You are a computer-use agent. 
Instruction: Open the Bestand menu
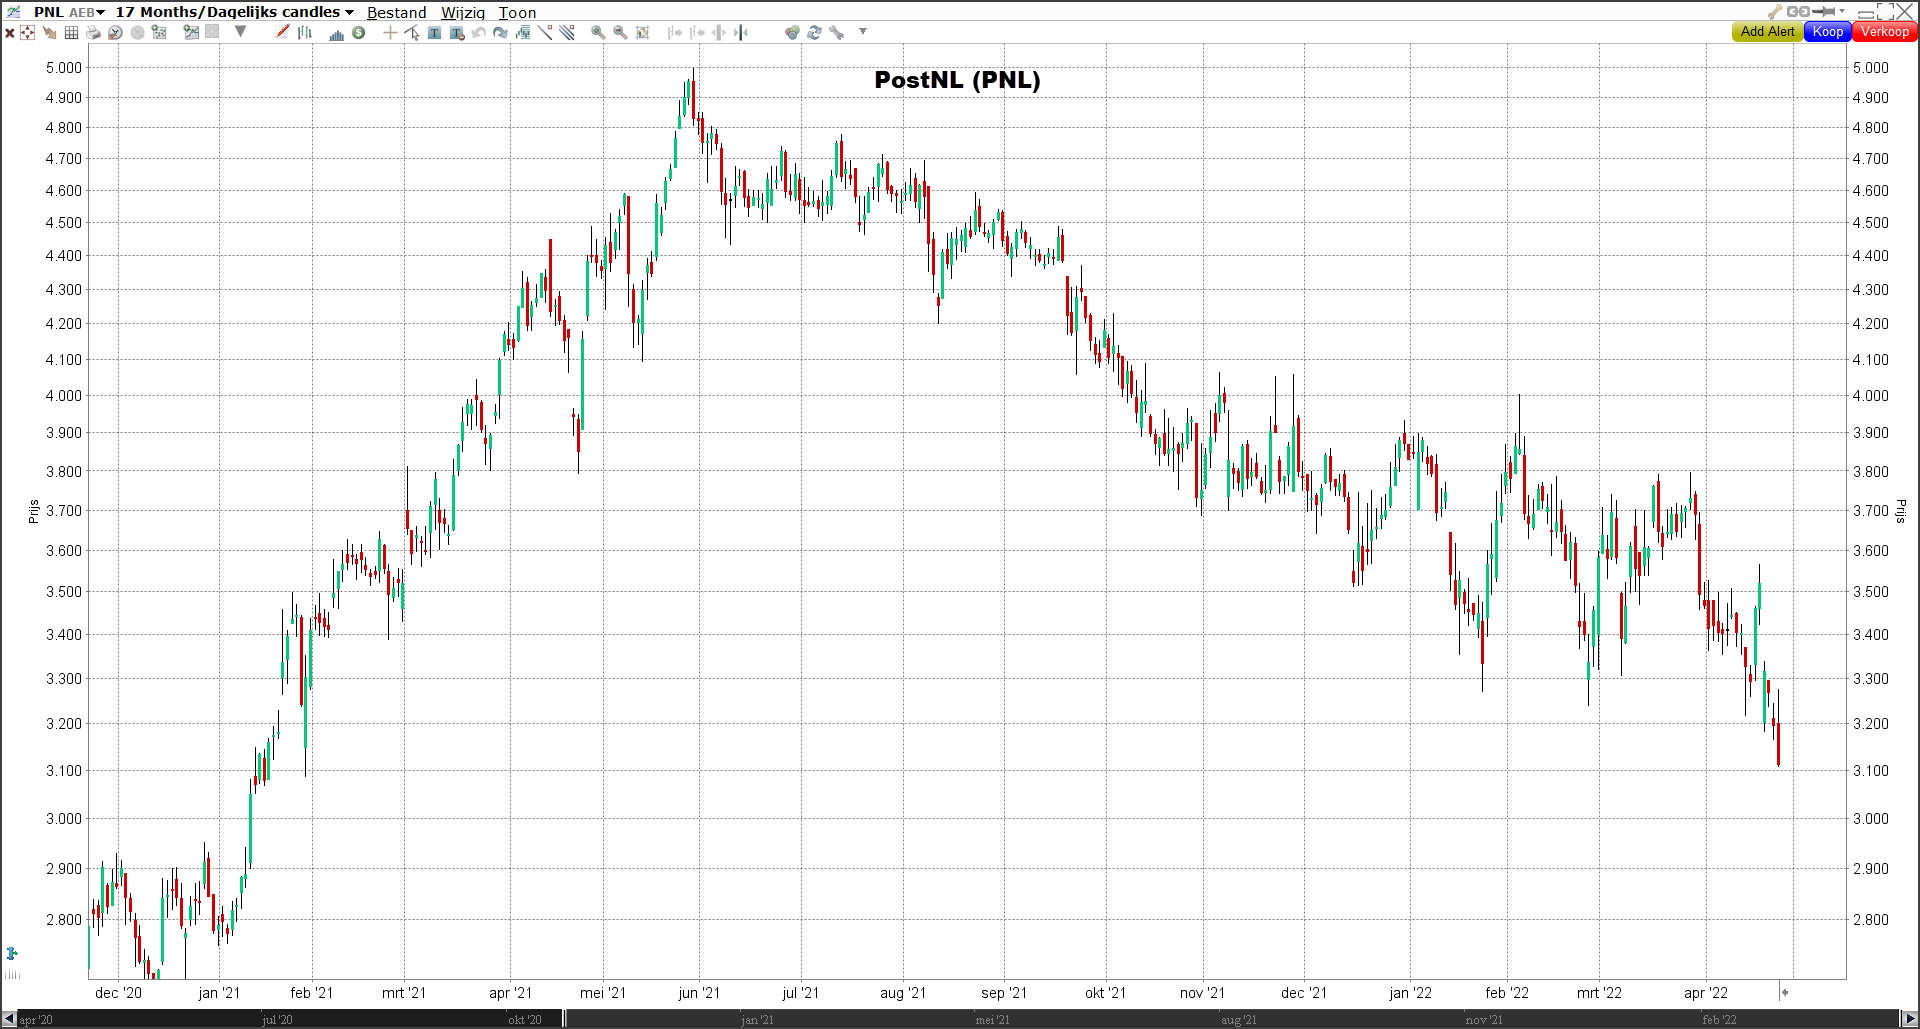point(396,12)
